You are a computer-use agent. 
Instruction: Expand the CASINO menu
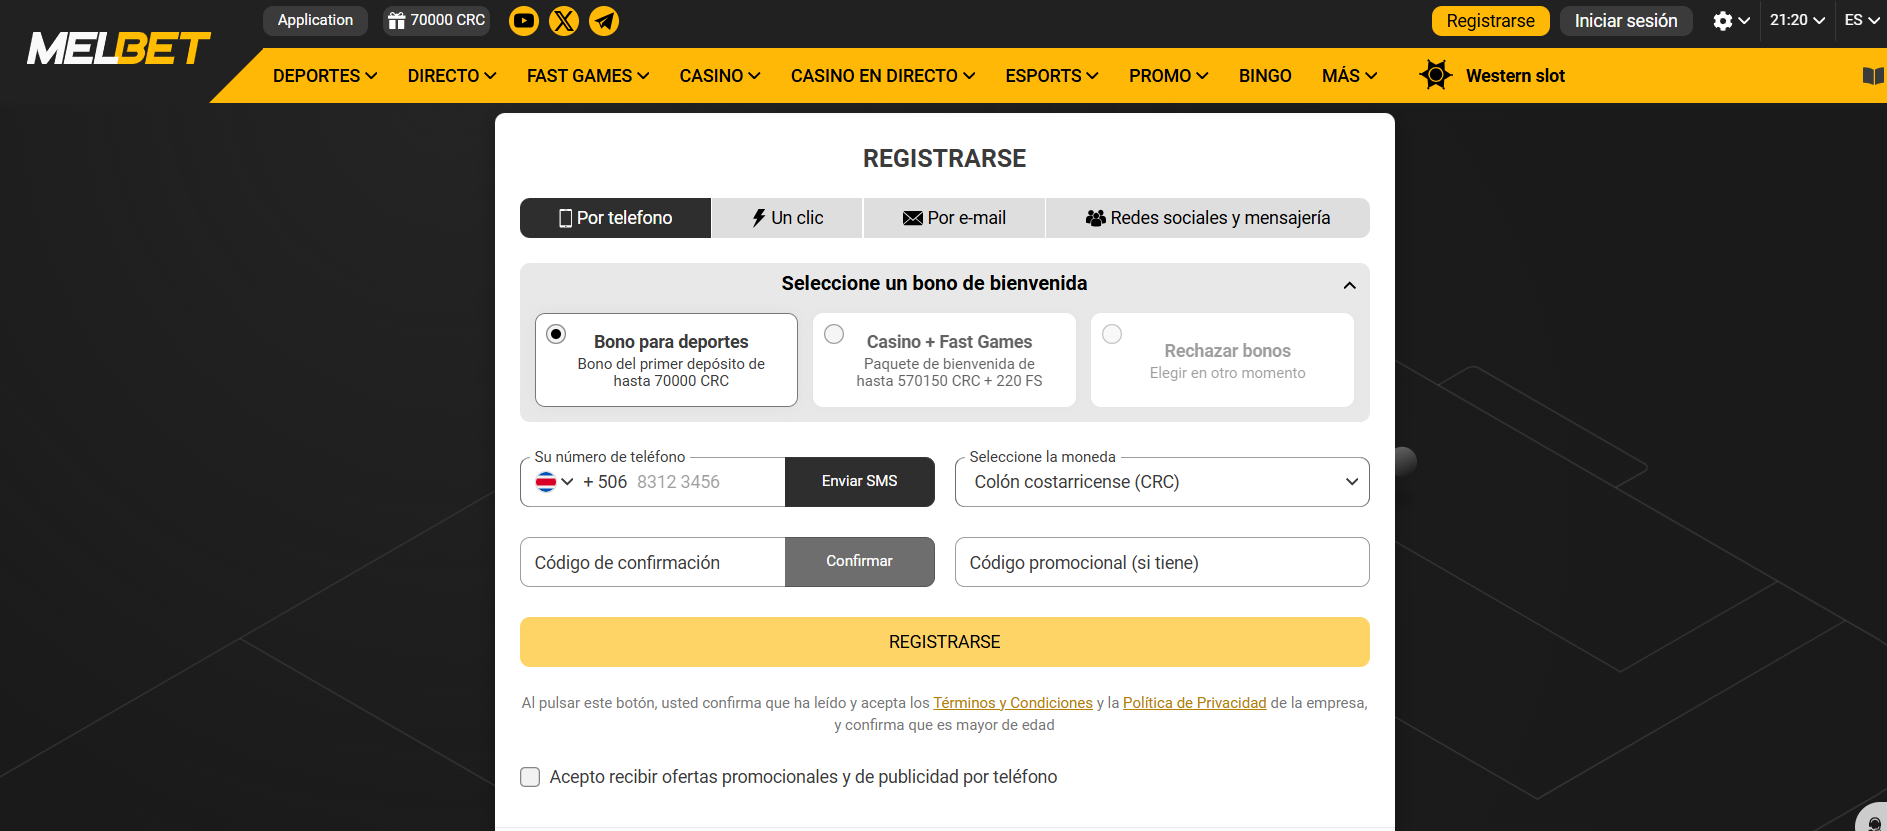(720, 76)
